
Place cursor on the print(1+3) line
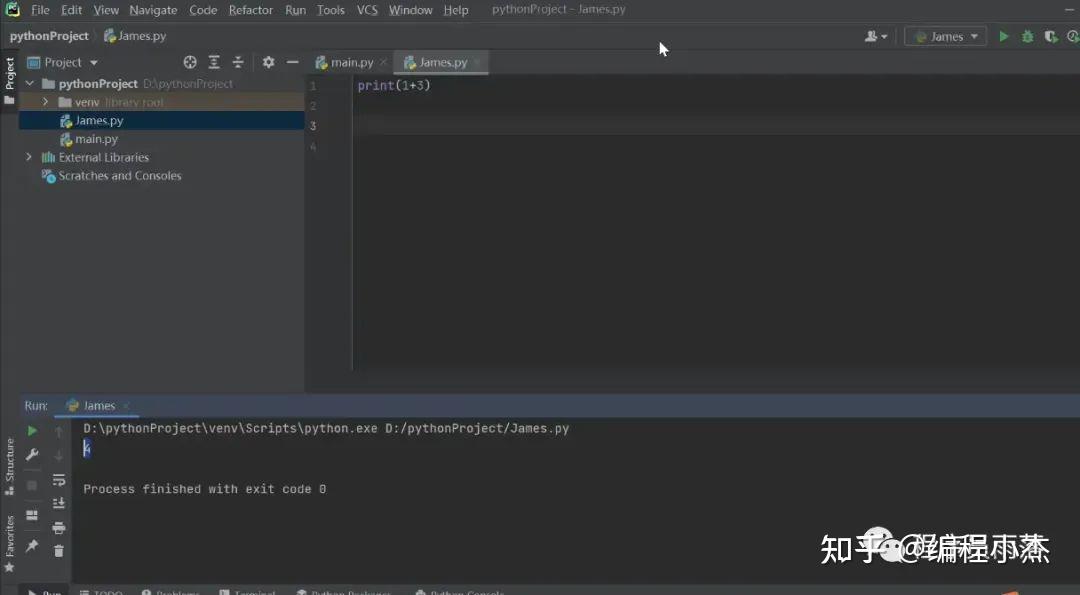click(x=400, y=85)
